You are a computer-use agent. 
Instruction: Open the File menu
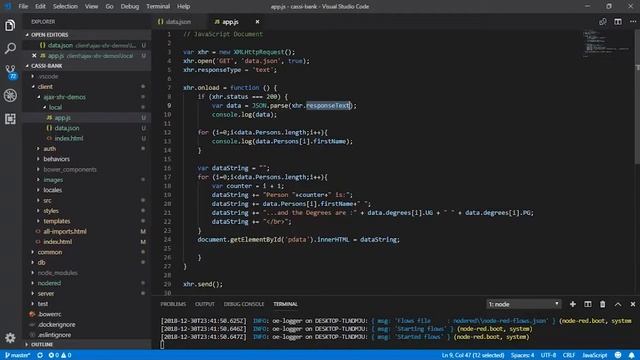pos(23,6)
